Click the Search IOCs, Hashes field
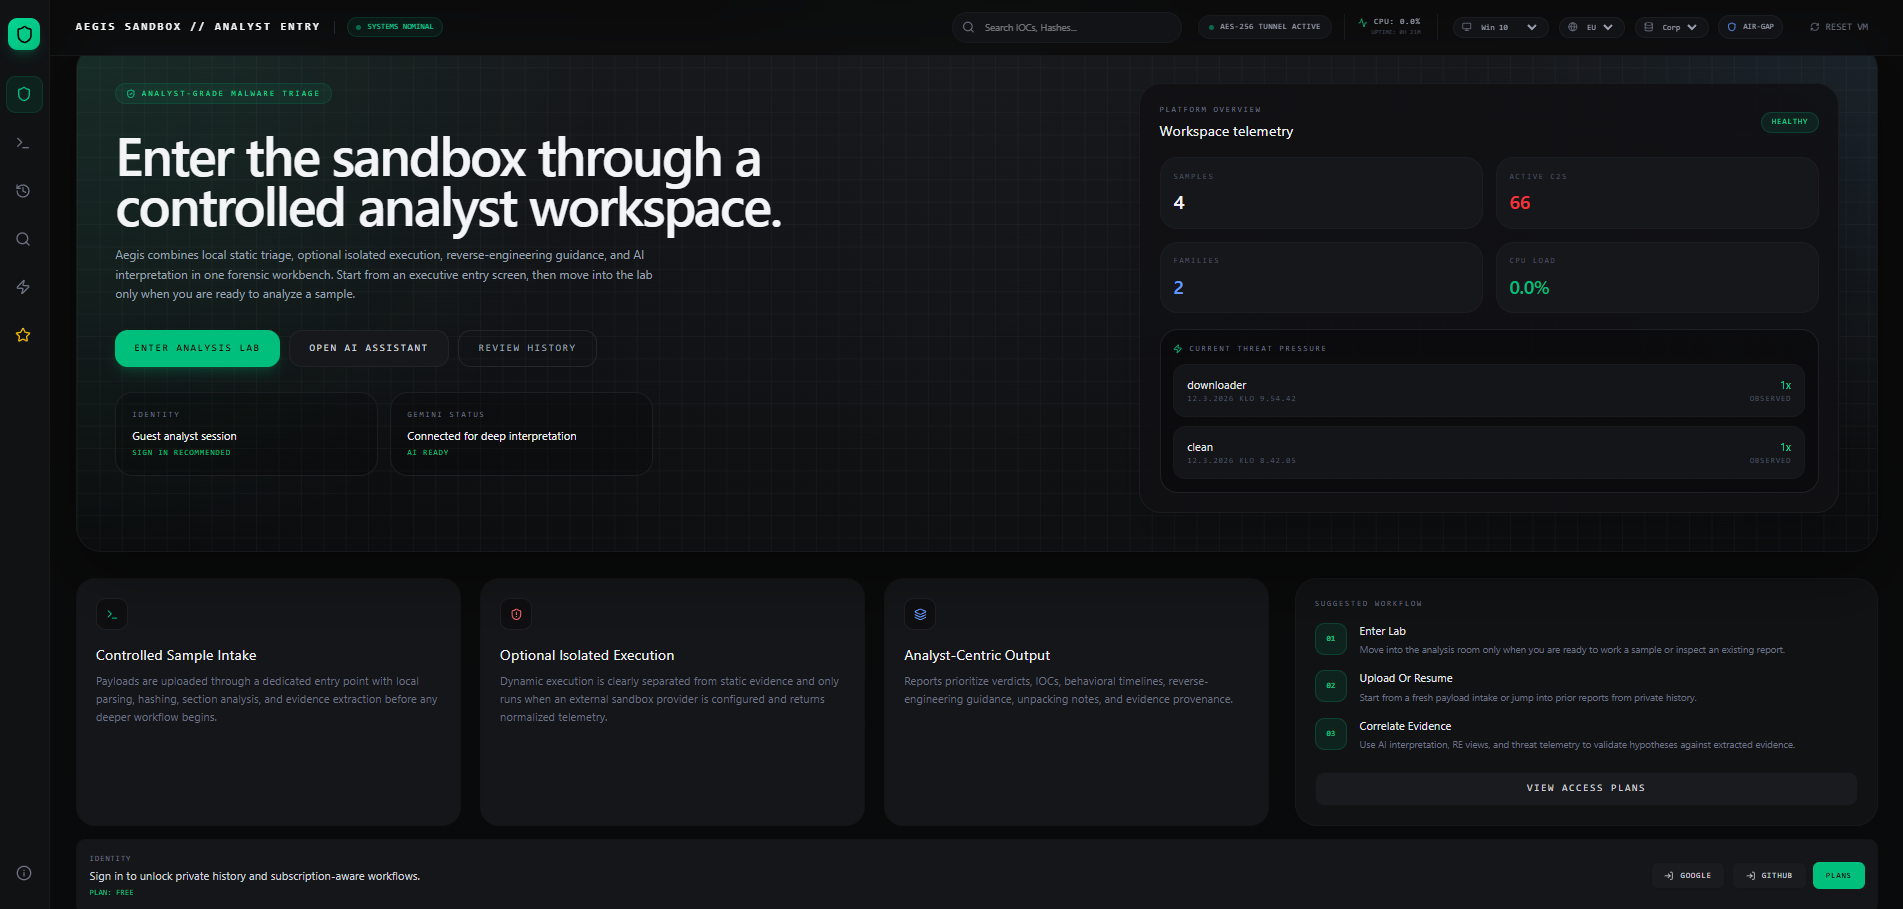Viewport: 1903px width, 909px height. tap(1067, 27)
